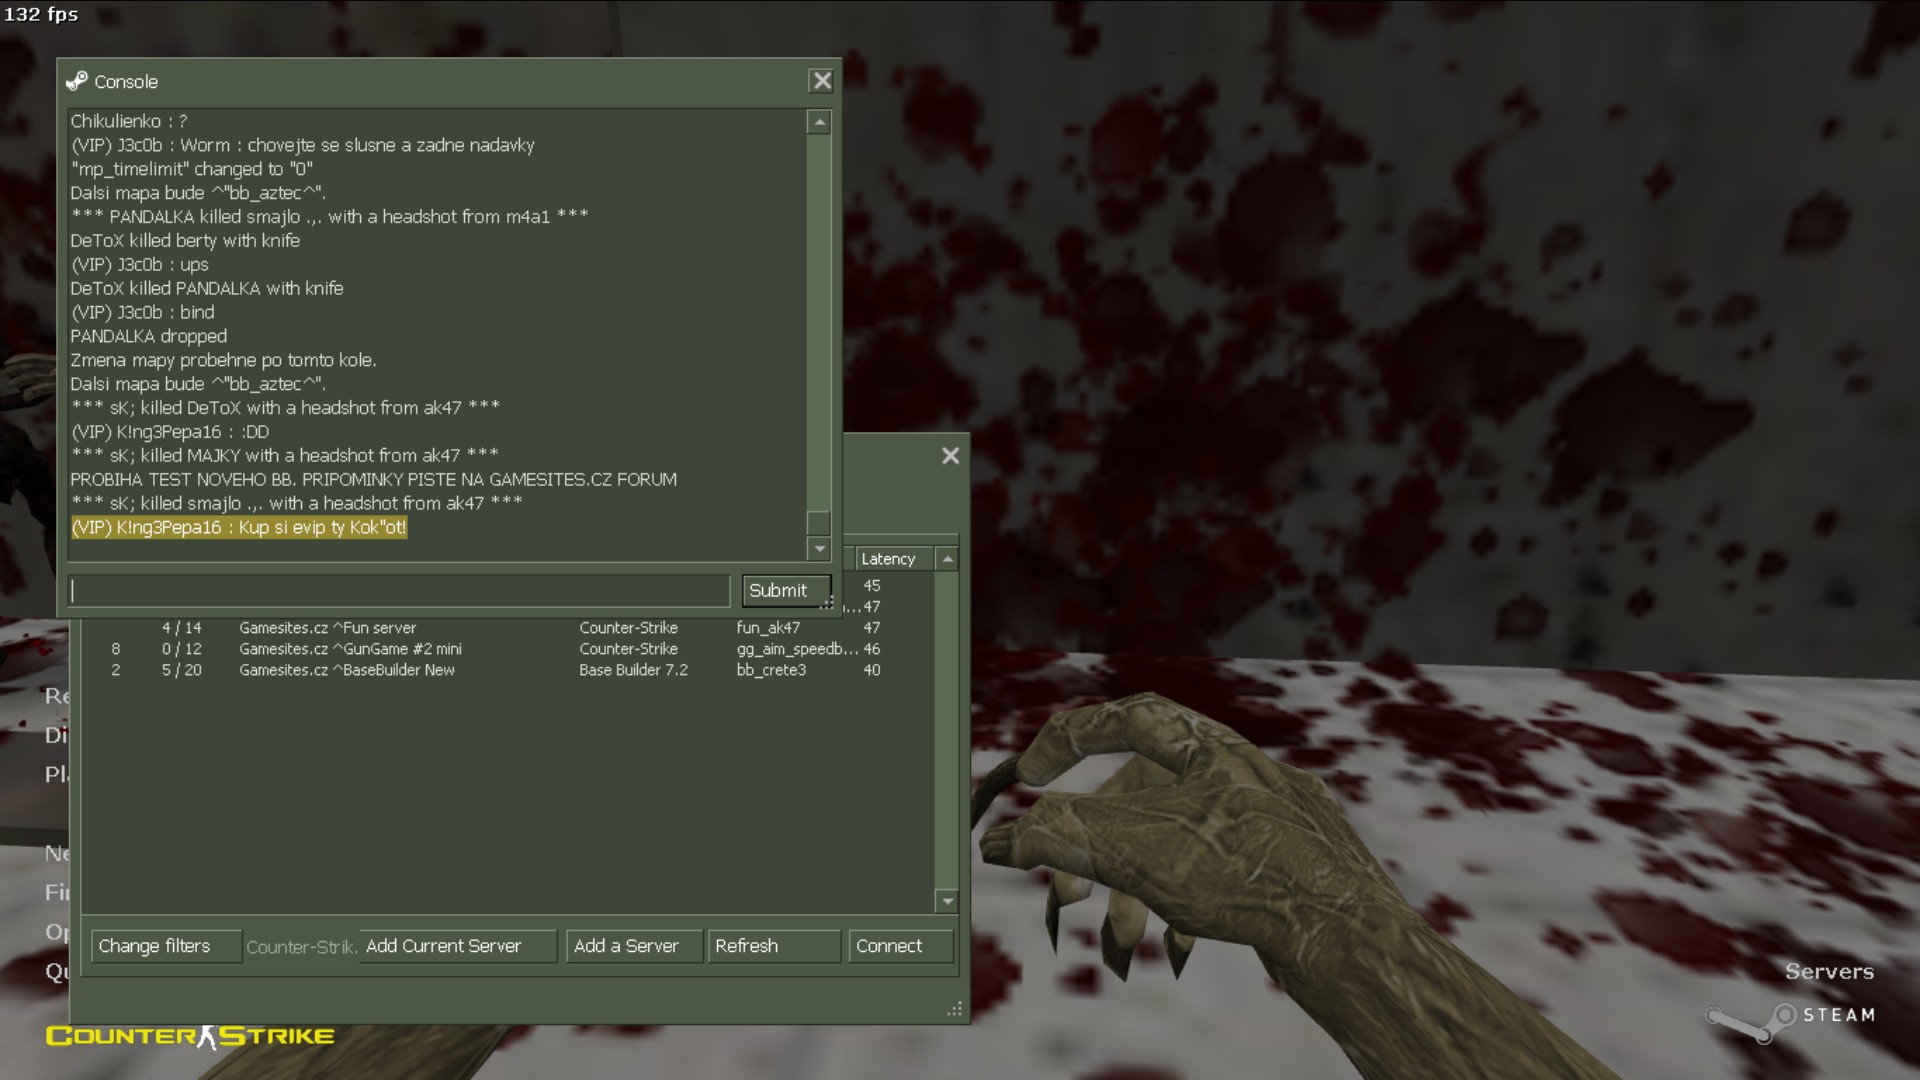Image resolution: width=1920 pixels, height=1080 pixels.
Task: Click console line 'PANDALKA dropped'
Action: [148, 336]
